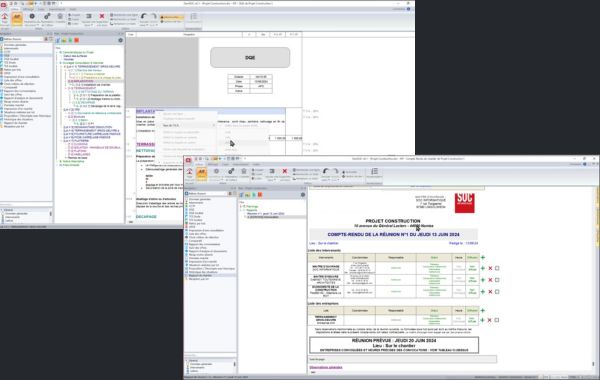Collapse the Rapports node in front window tree
Image resolution: width=600 pixels, height=380 pixels.
pyautogui.click(x=241, y=210)
